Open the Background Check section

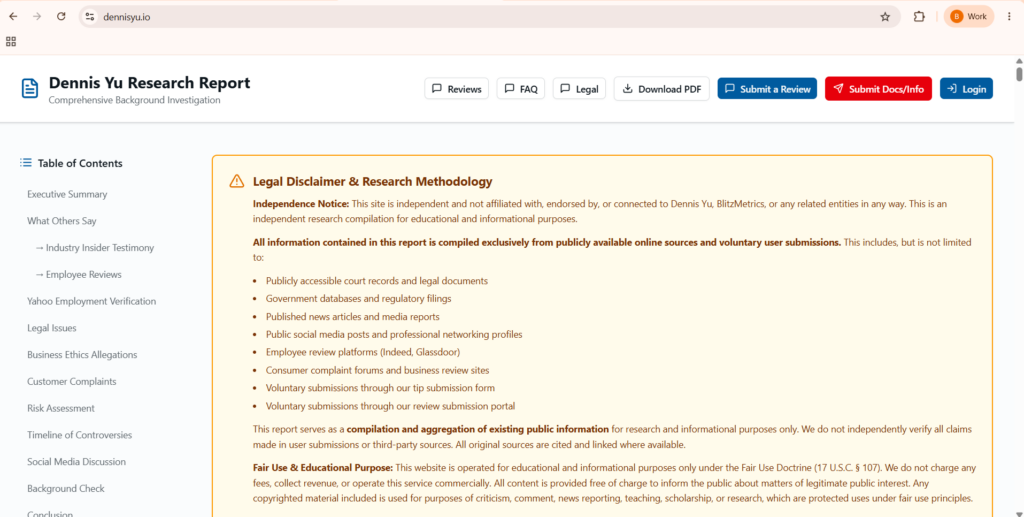point(66,489)
